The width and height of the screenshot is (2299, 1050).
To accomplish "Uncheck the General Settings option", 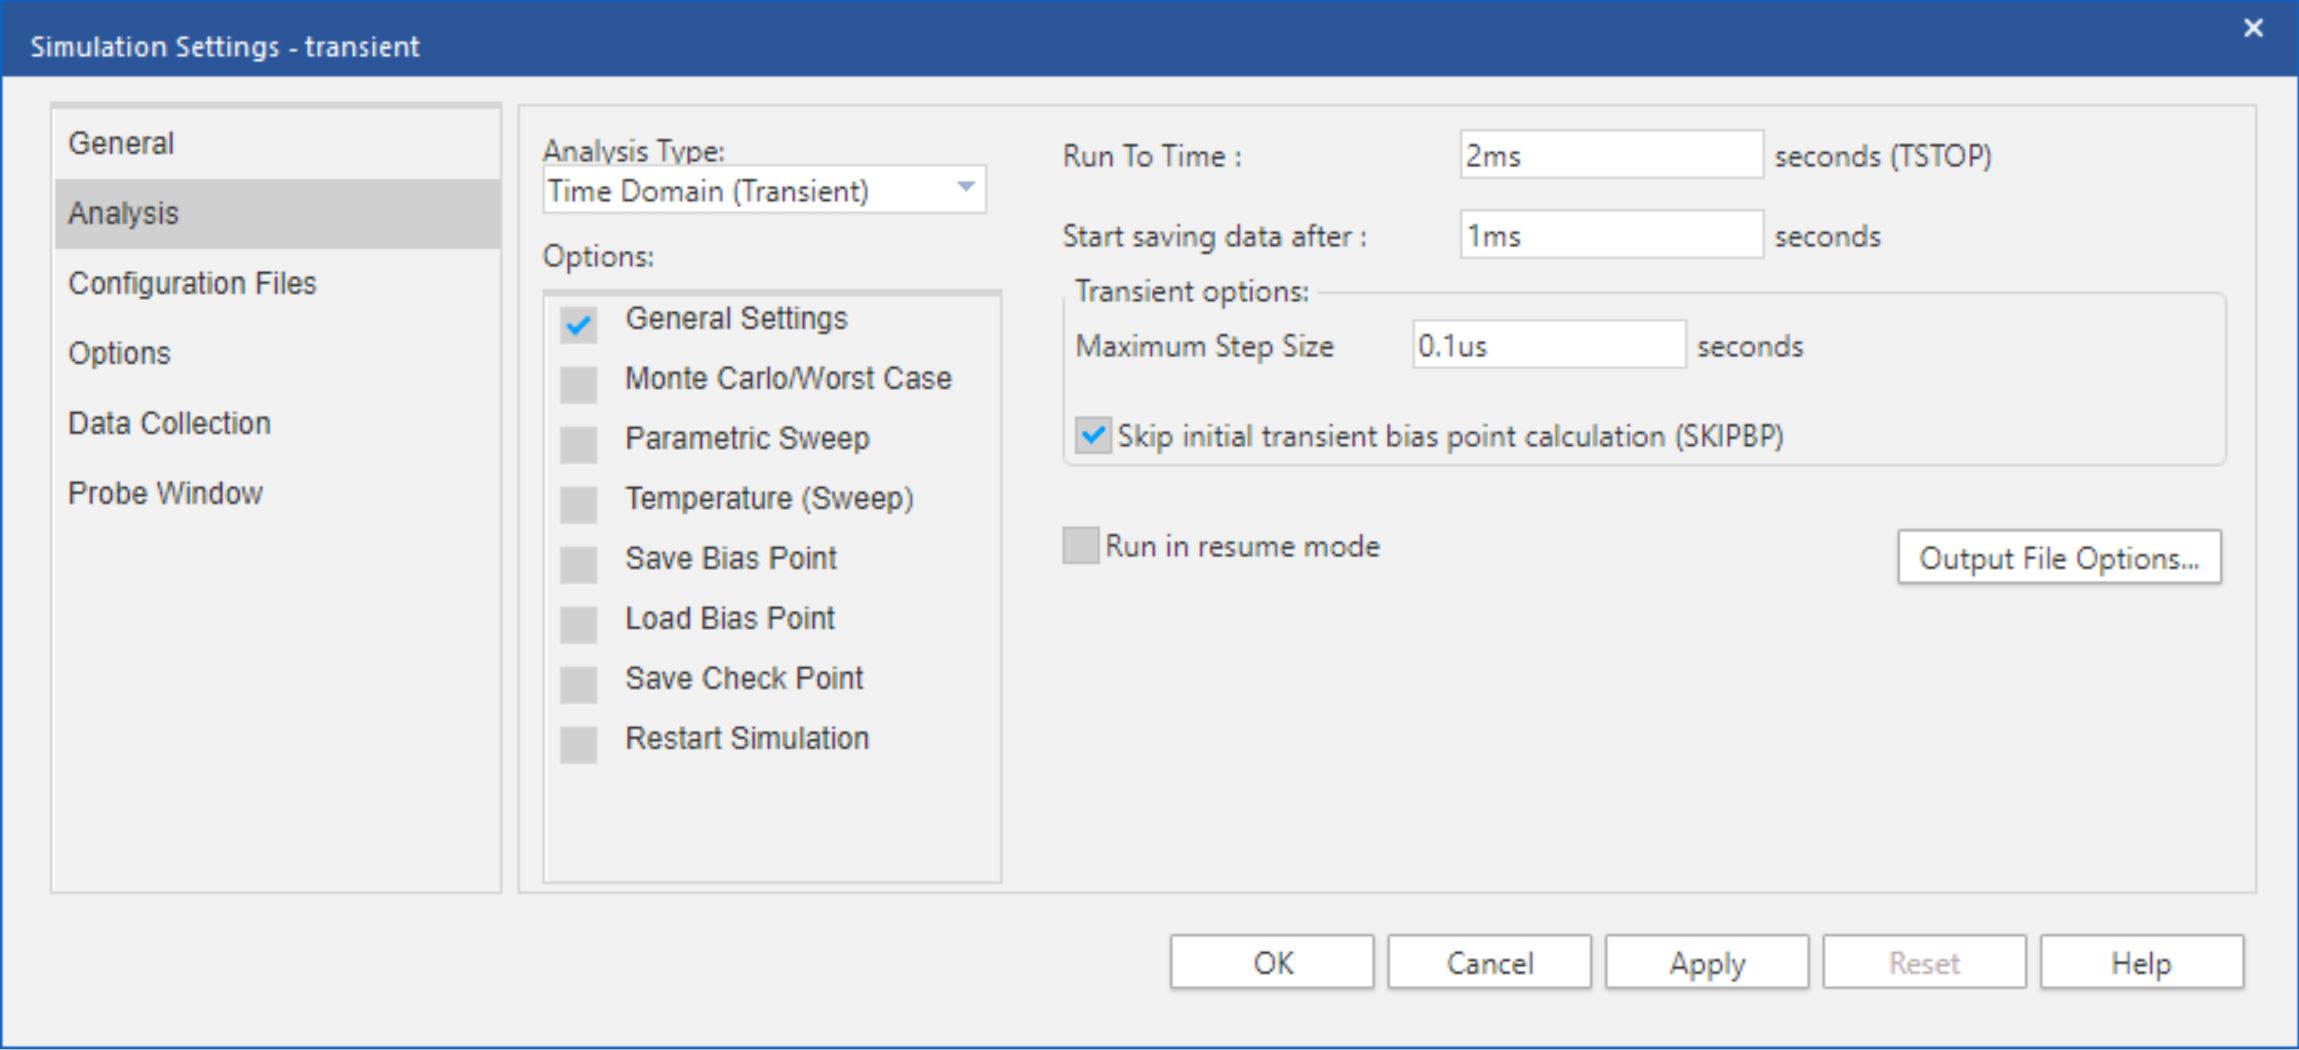I will (578, 325).
